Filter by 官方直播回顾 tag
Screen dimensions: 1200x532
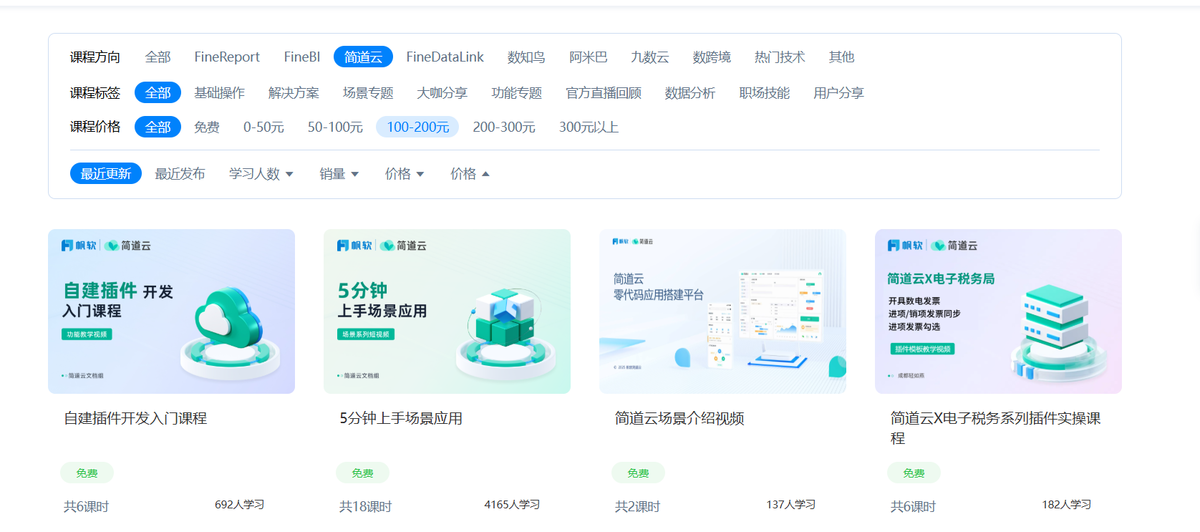point(603,93)
